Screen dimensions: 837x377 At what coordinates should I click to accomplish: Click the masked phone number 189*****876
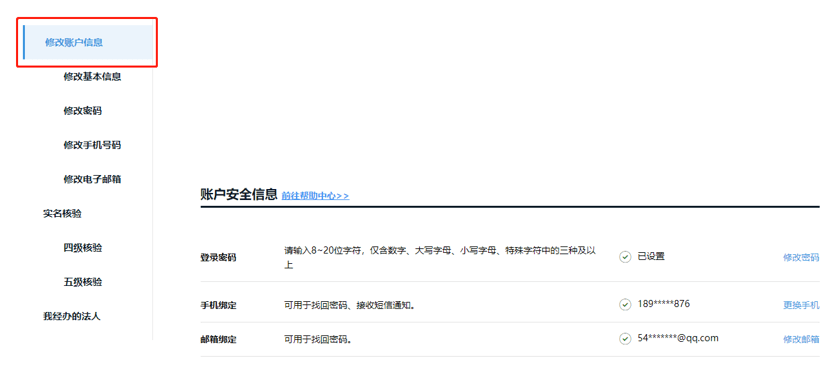pyautogui.click(x=664, y=304)
